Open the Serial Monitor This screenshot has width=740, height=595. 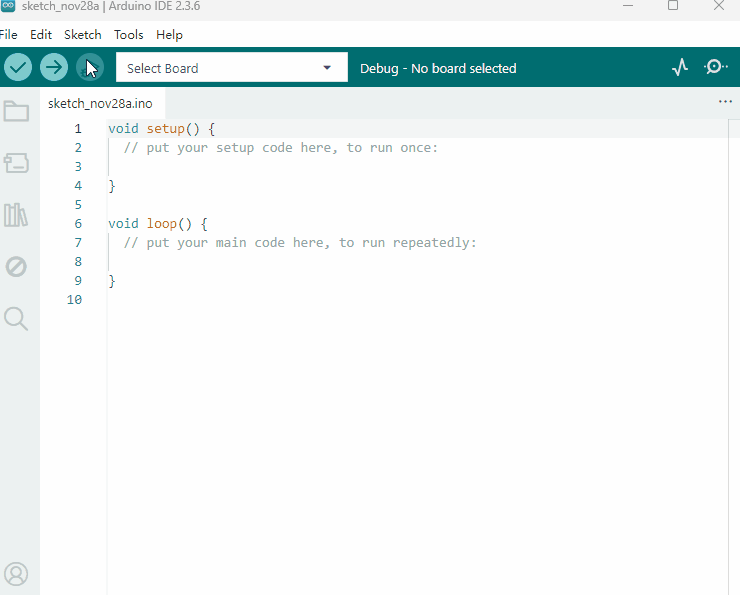pos(715,67)
